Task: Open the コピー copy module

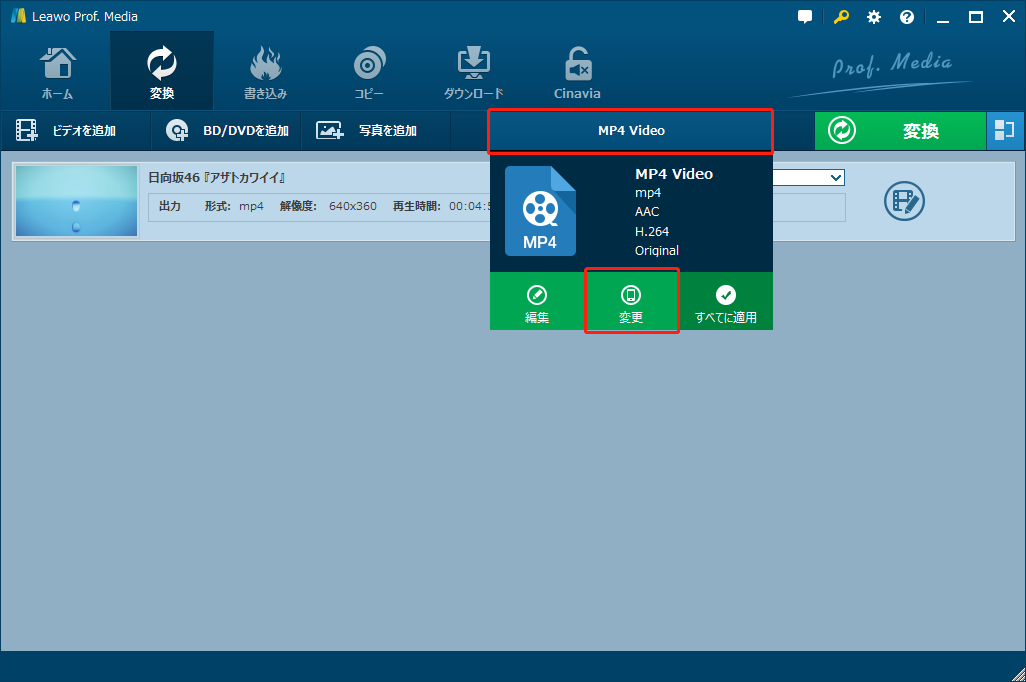Action: [x=369, y=72]
